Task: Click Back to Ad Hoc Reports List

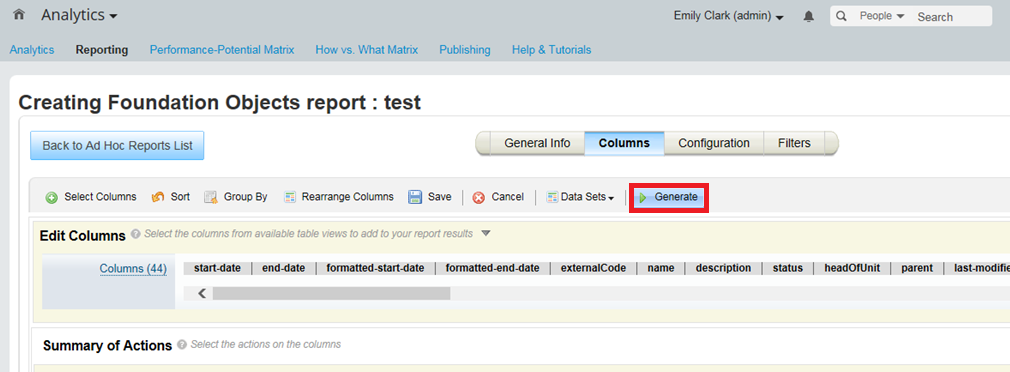Action: coord(117,145)
